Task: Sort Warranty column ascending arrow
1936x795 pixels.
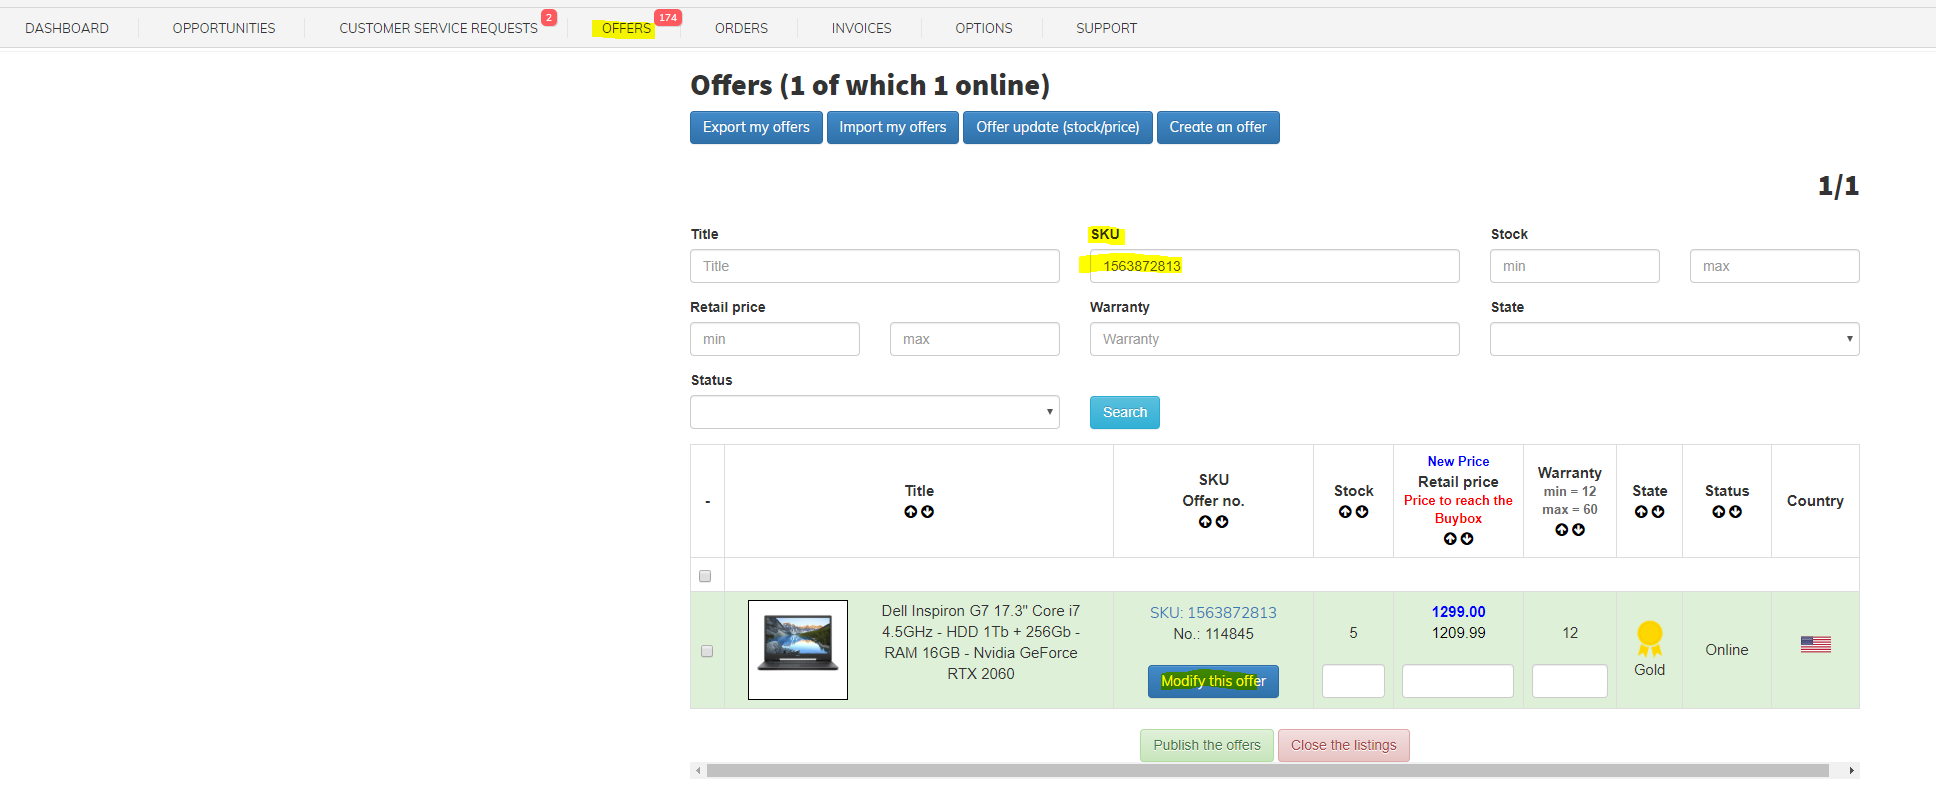Action: [1561, 530]
